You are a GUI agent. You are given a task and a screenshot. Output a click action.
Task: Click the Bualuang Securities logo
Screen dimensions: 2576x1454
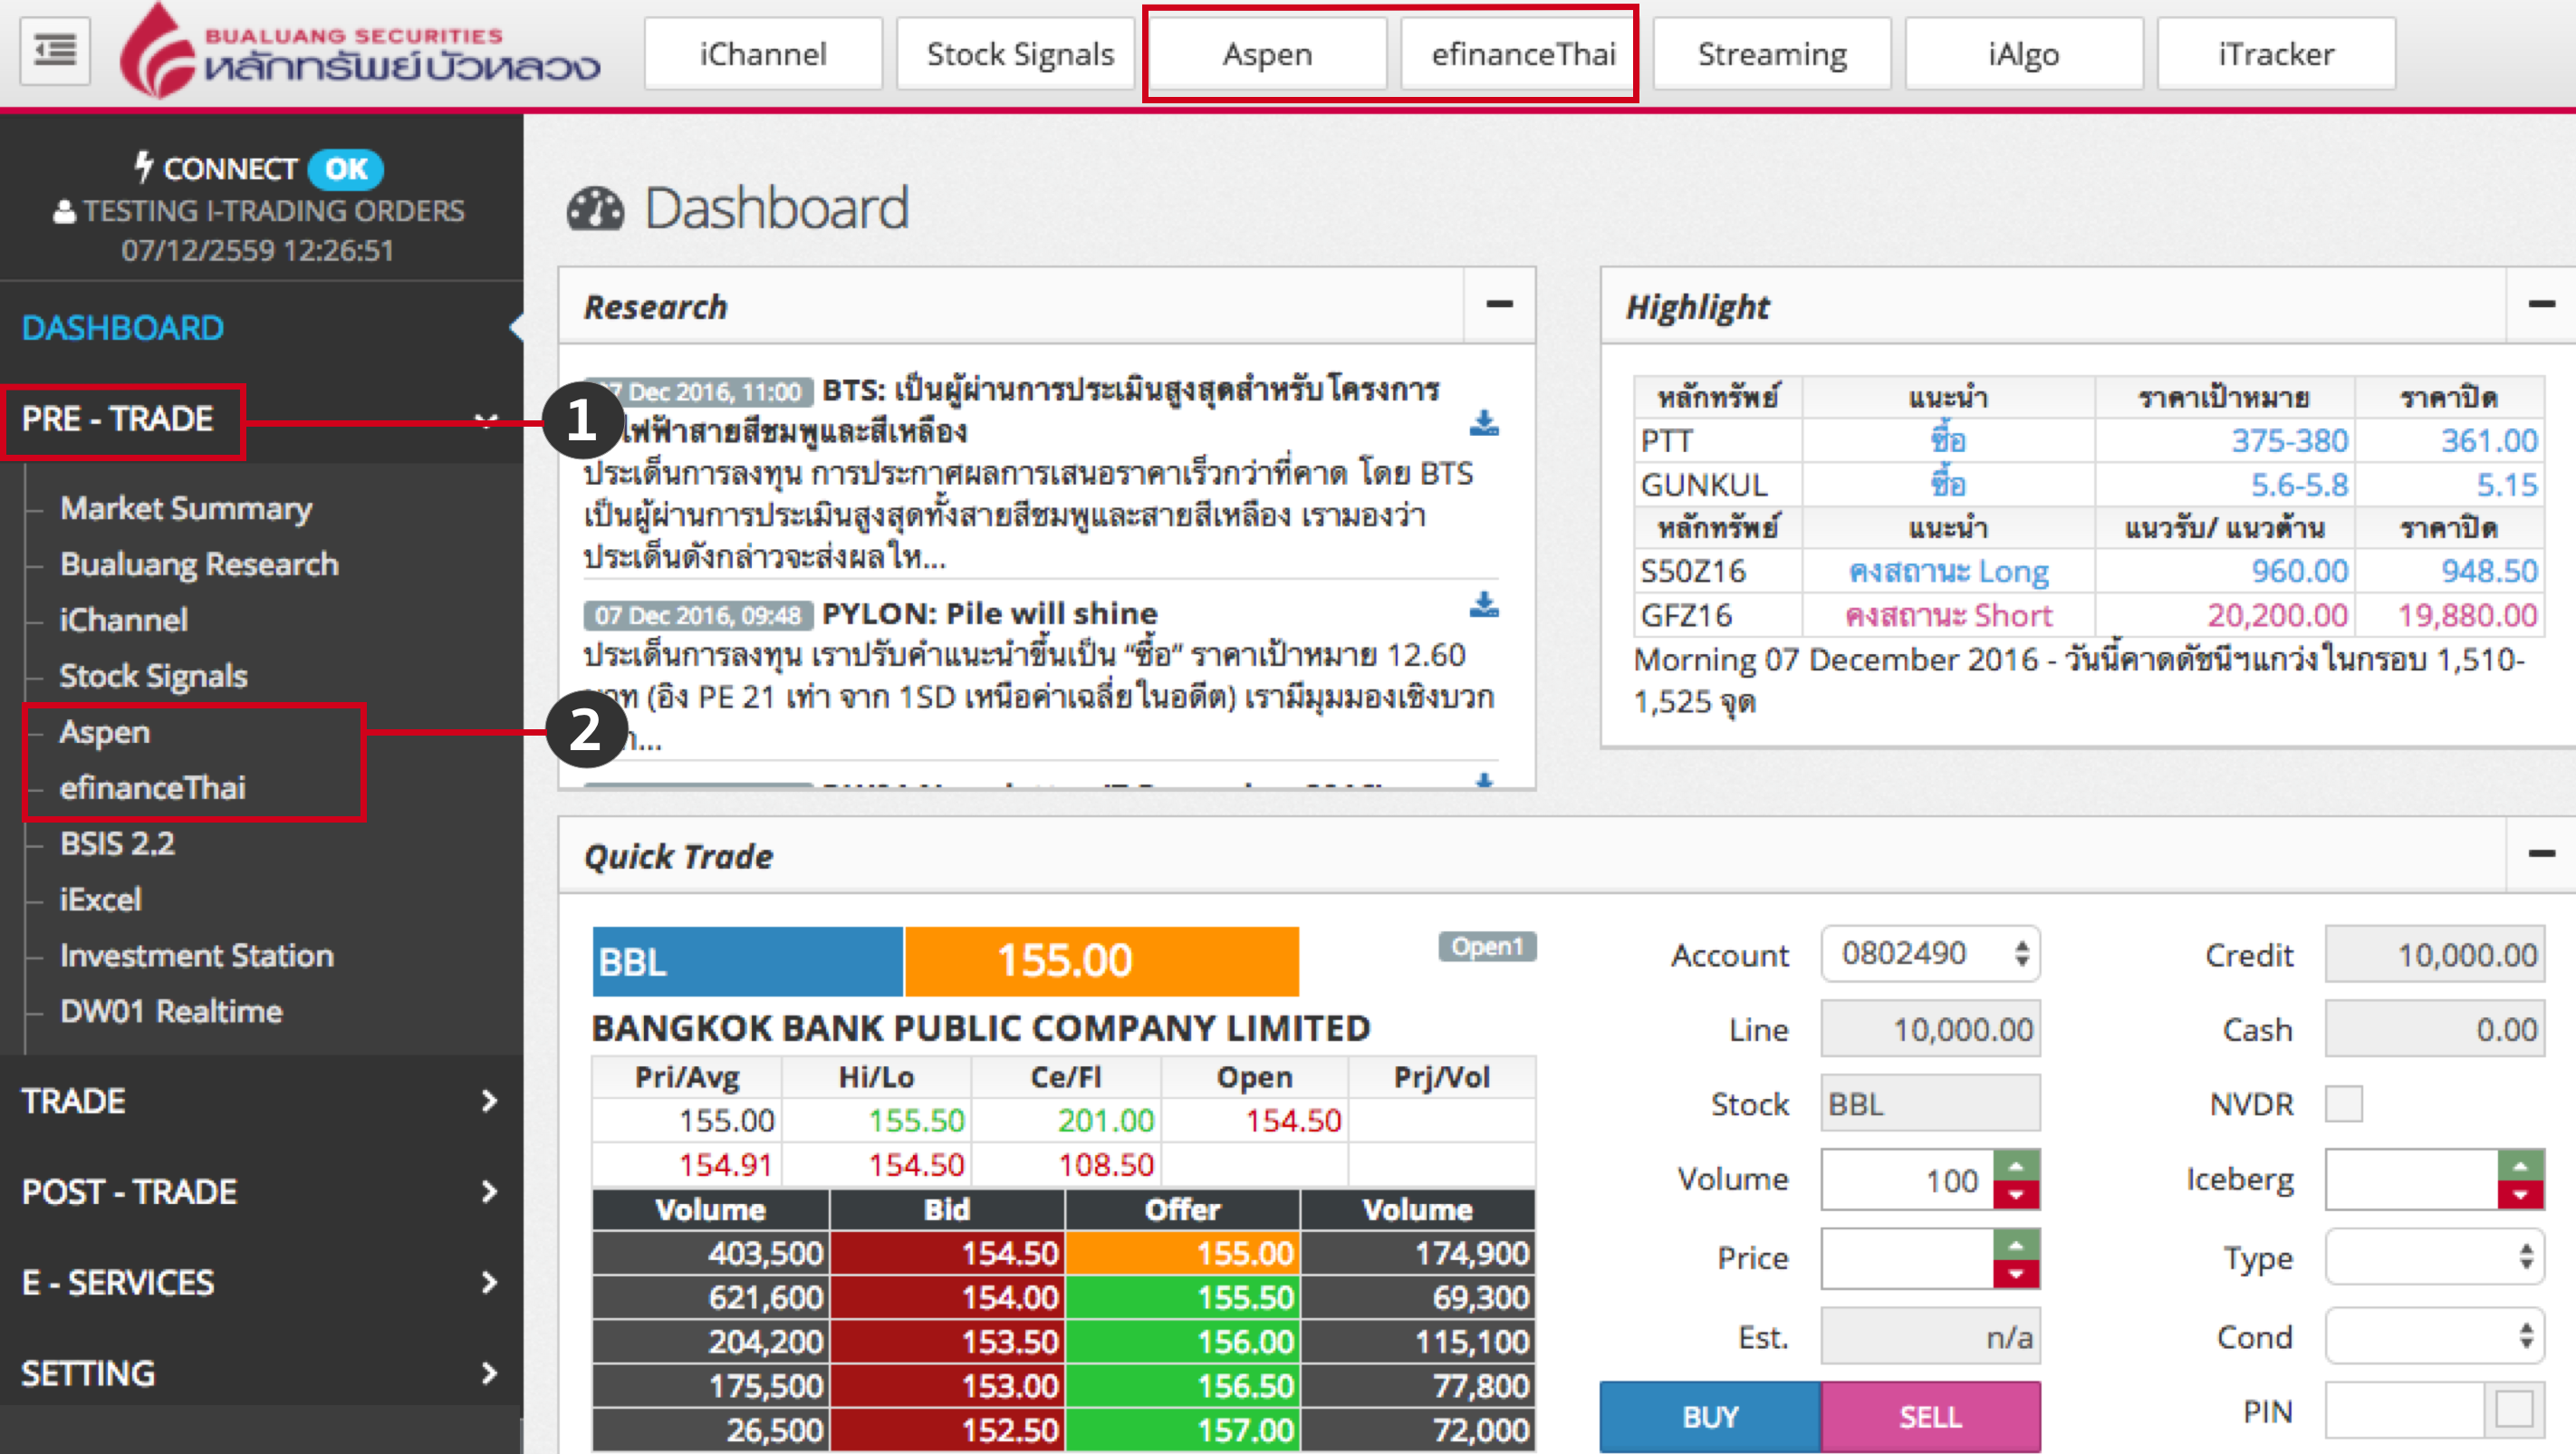tap(360, 52)
